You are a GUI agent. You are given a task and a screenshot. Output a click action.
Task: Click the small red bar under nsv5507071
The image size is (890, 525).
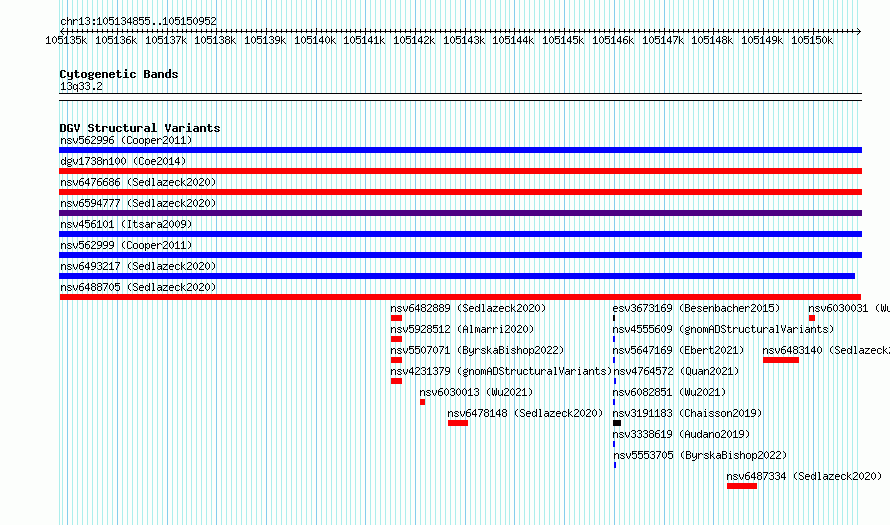[396, 360]
